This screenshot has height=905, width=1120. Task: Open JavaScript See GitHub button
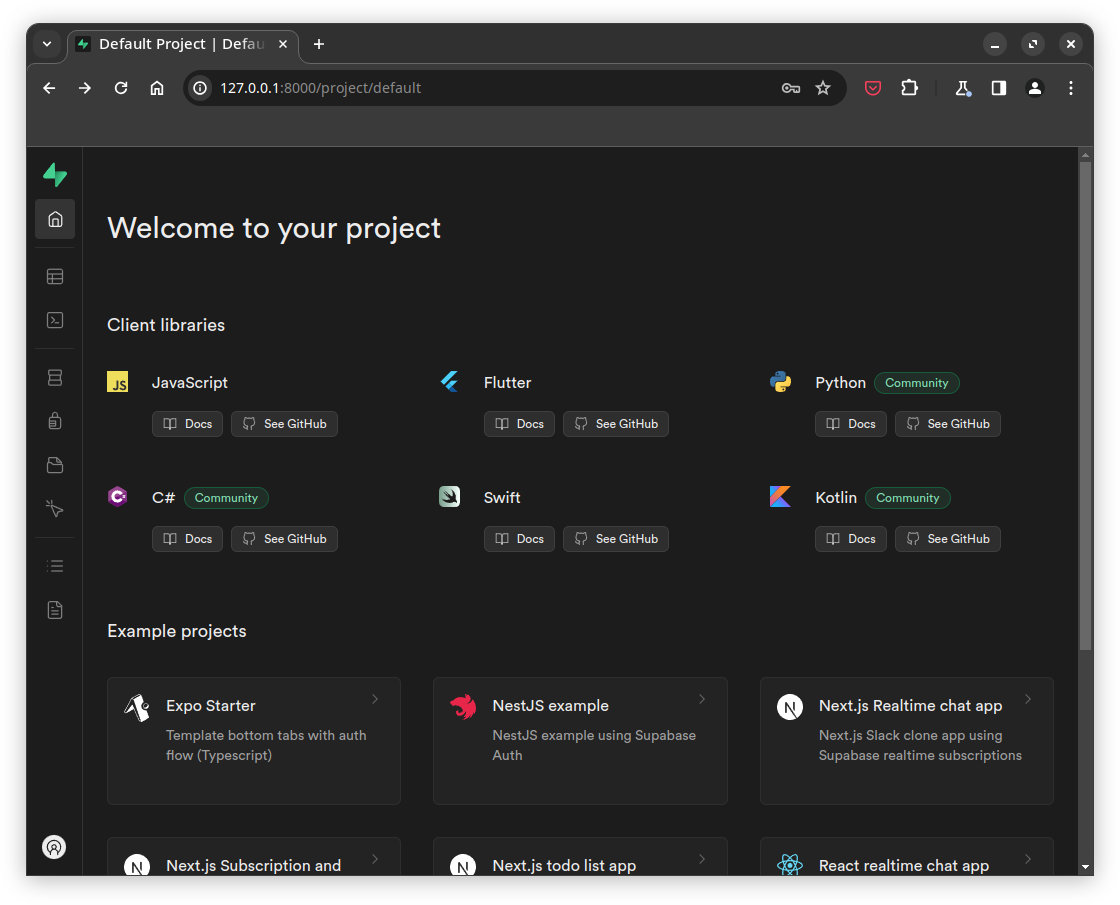tap(284, 424)
